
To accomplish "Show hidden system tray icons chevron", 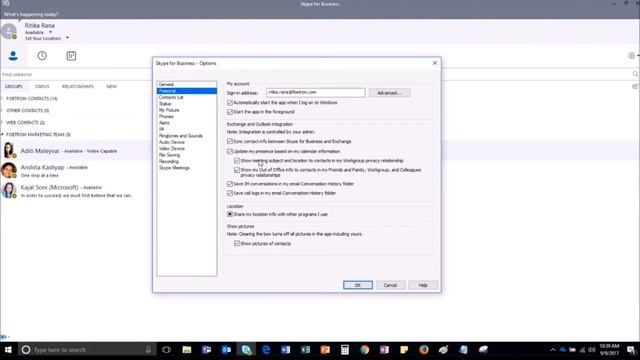I will pyautogui.click(x=553, y=350).
